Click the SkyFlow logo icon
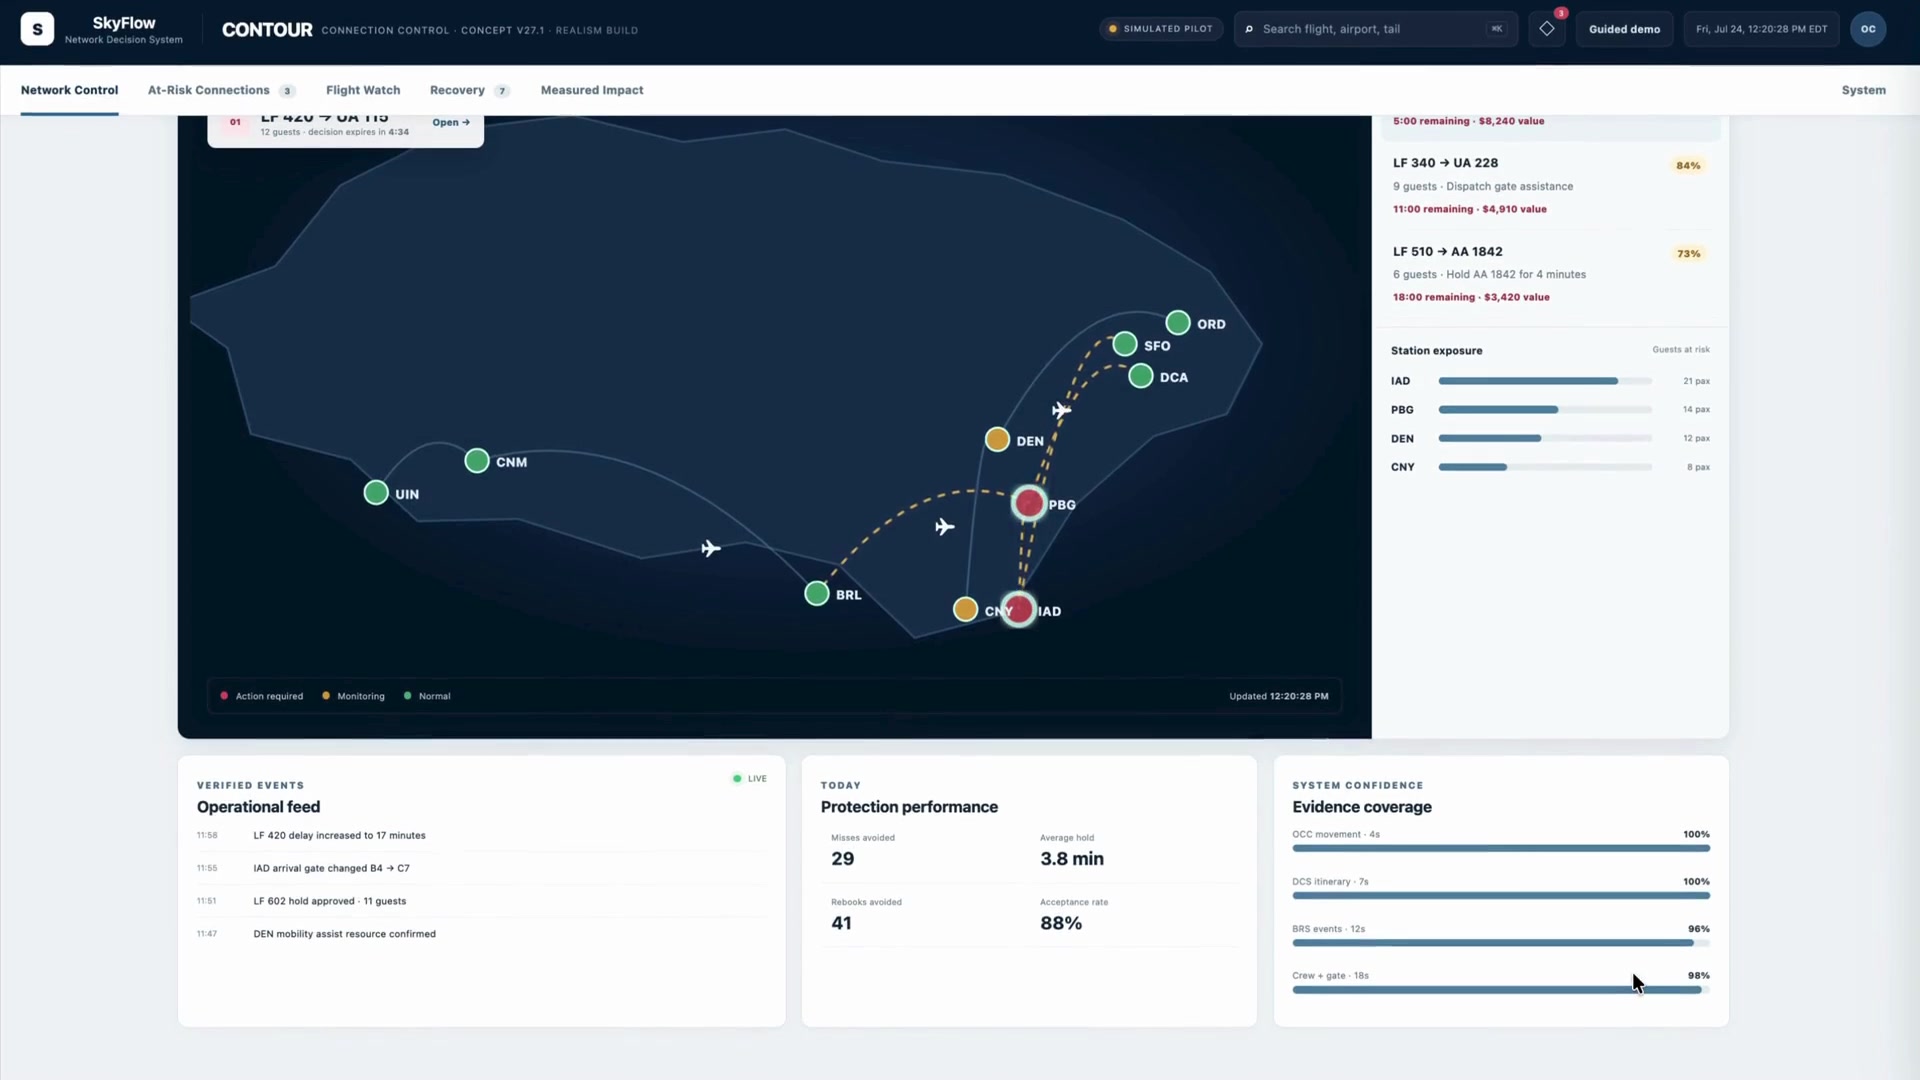This screenshot has height=1080, width=1920. pyautogui.click(x=37, y=29)
